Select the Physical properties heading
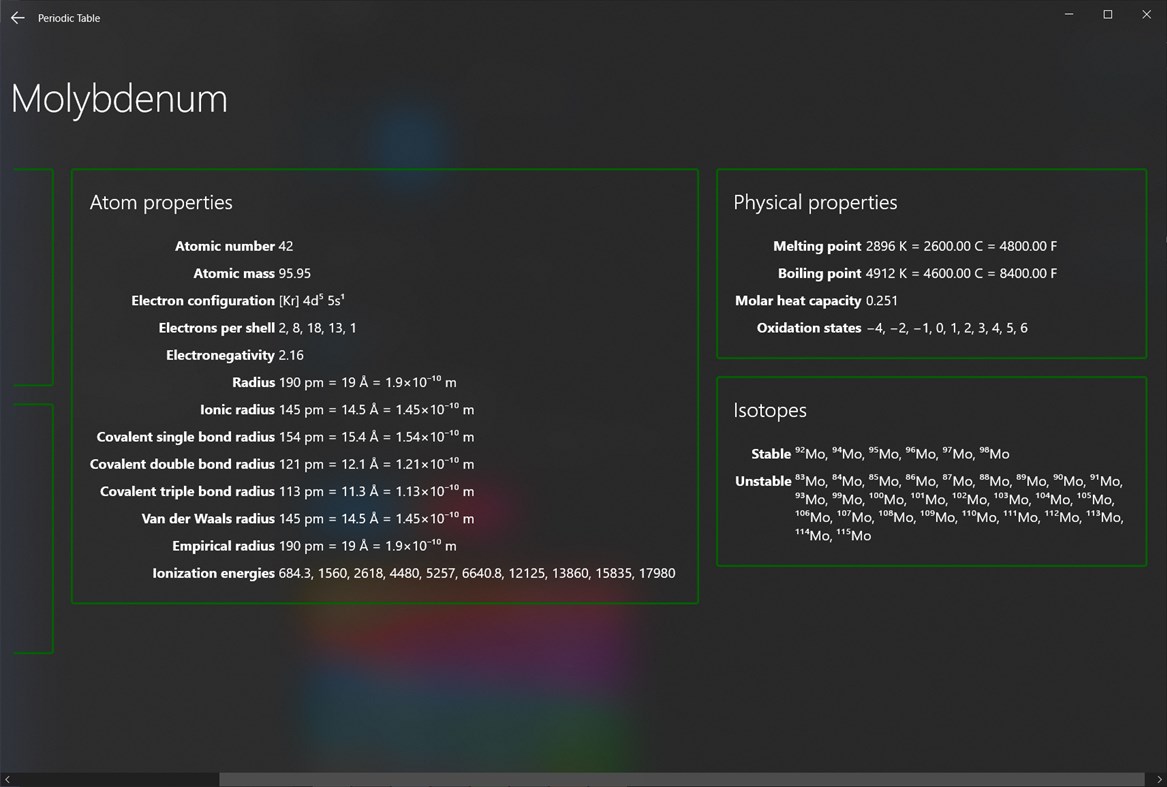This screenshot has height=787, width=1167. (x=815, y=203)
